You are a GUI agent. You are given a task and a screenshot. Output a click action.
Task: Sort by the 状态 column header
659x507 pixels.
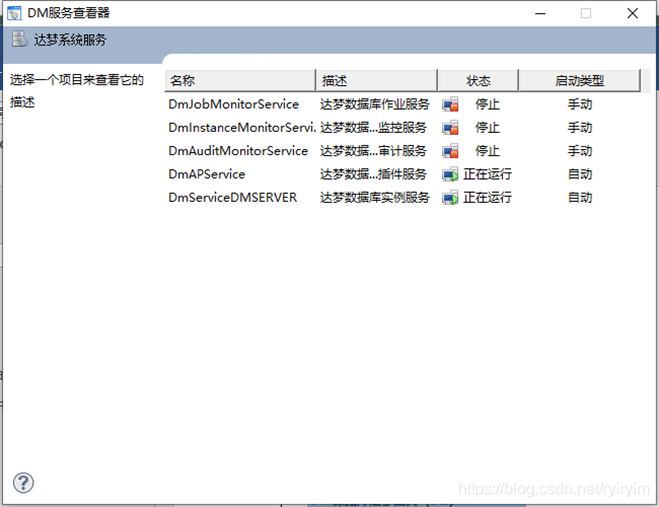[x=478, y=80]
